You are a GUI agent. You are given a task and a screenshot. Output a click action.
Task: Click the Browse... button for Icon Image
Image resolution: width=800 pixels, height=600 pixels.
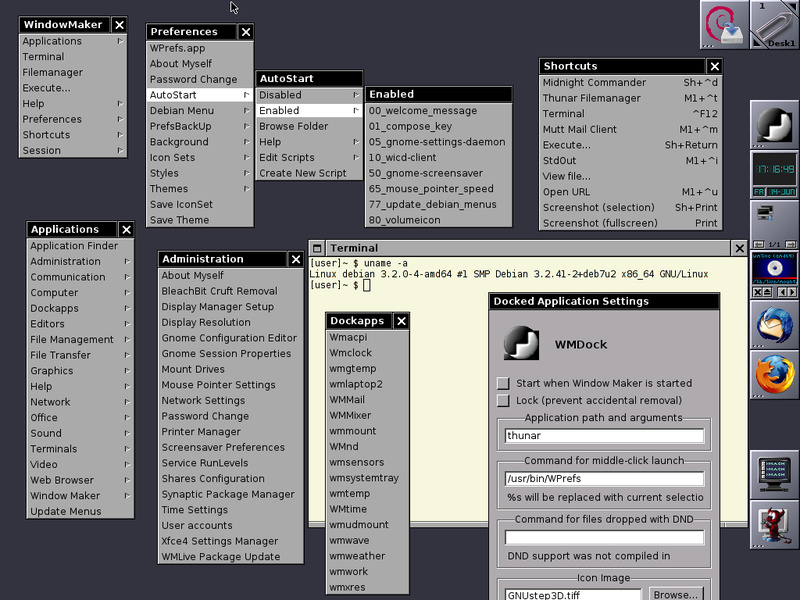(x=676, y=594)
